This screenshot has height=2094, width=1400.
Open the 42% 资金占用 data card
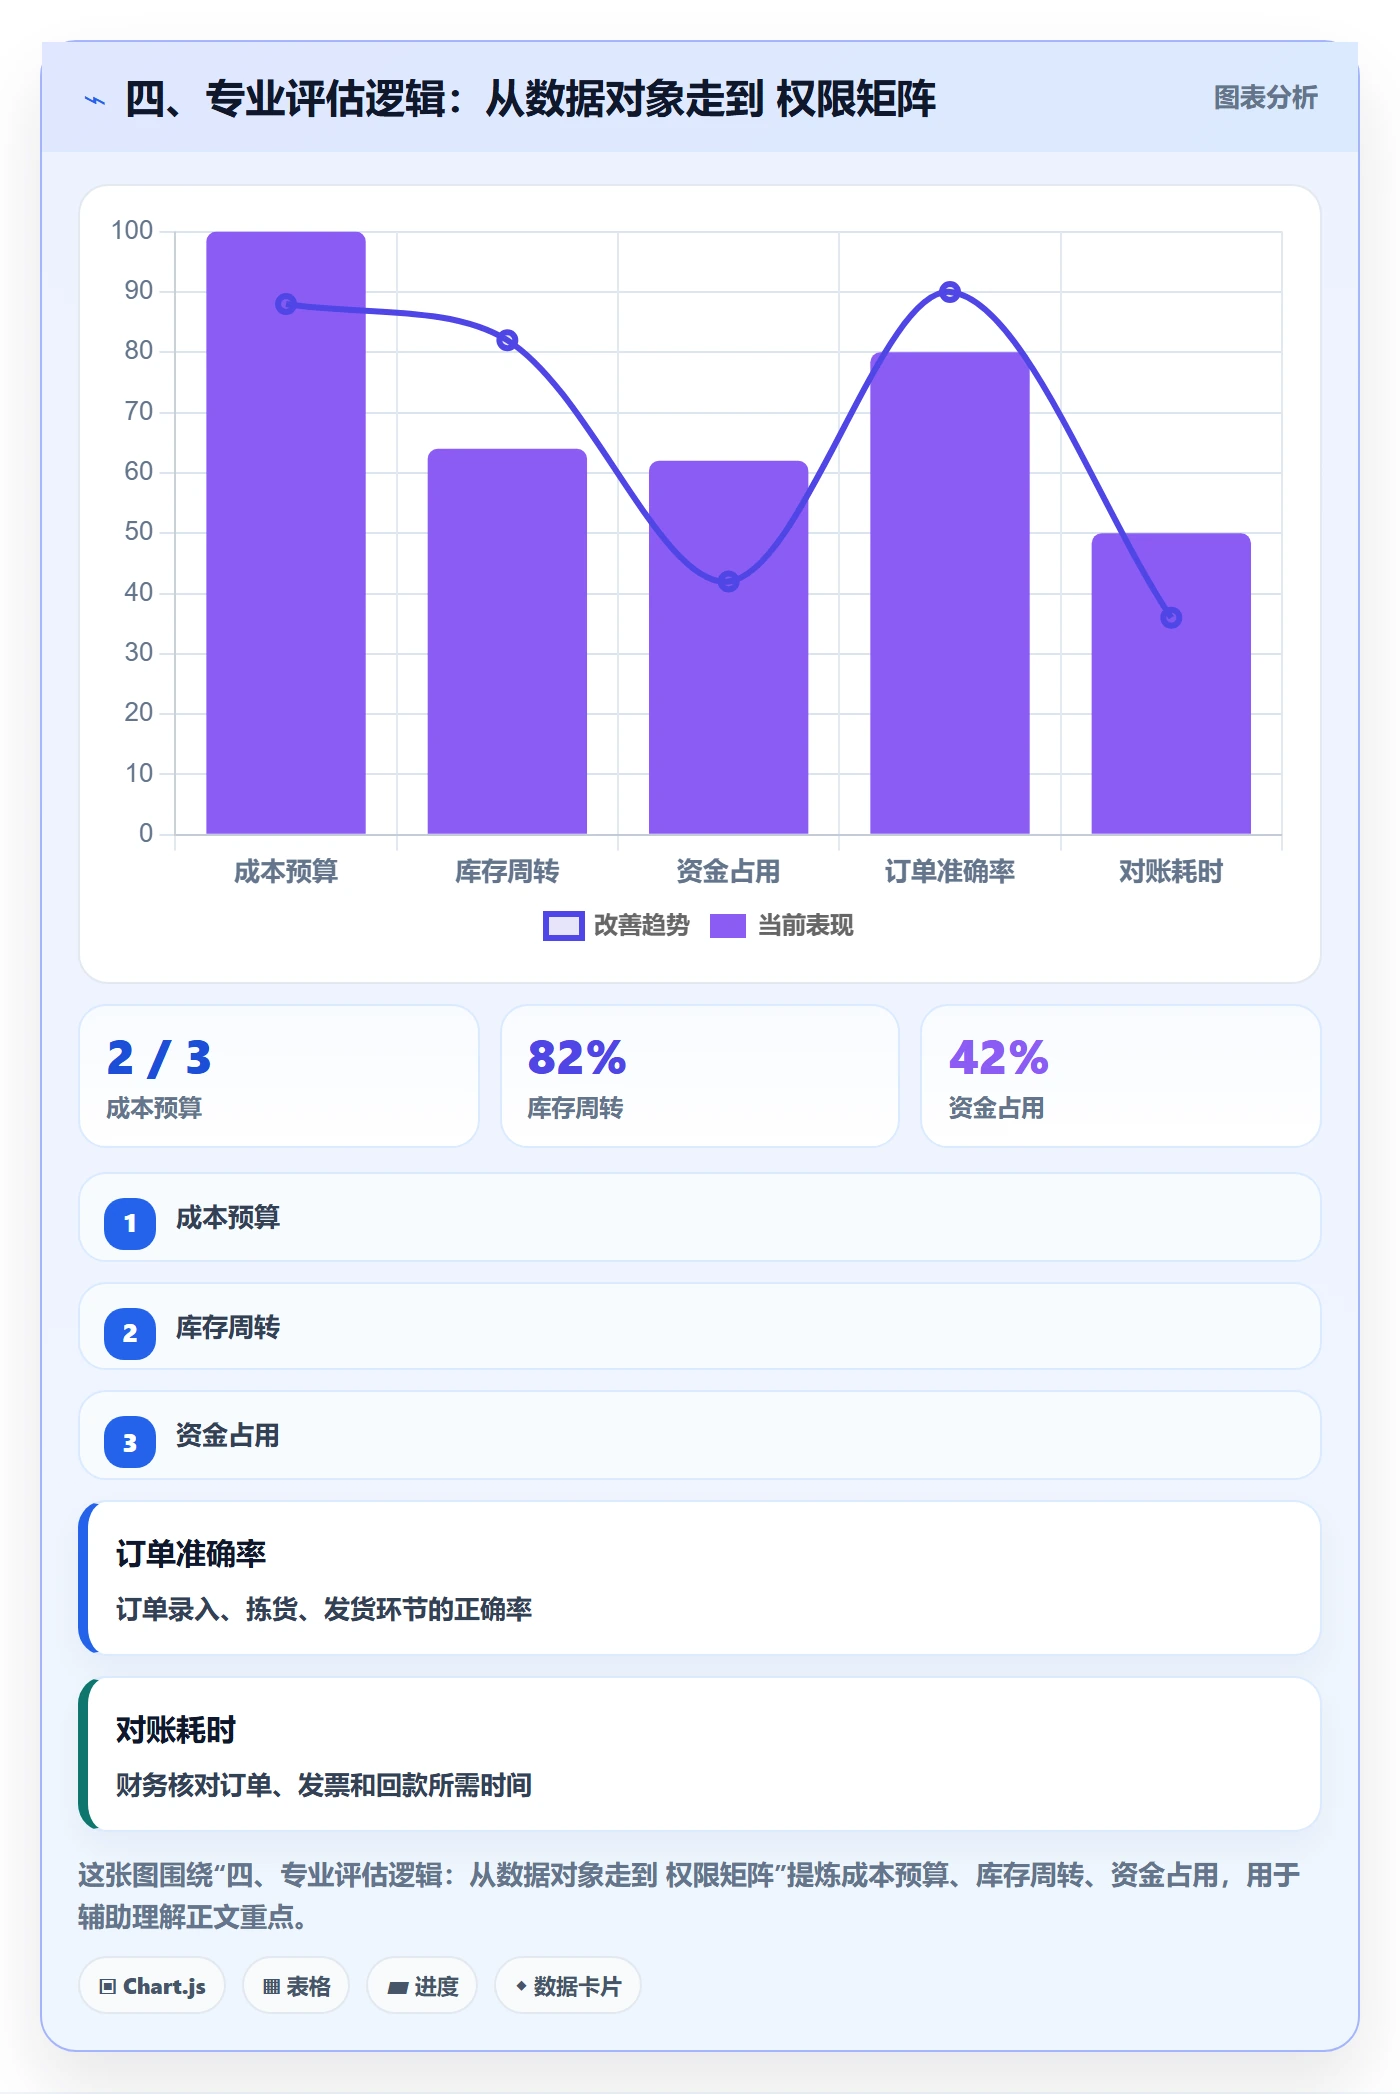tap(1121, 1076)
